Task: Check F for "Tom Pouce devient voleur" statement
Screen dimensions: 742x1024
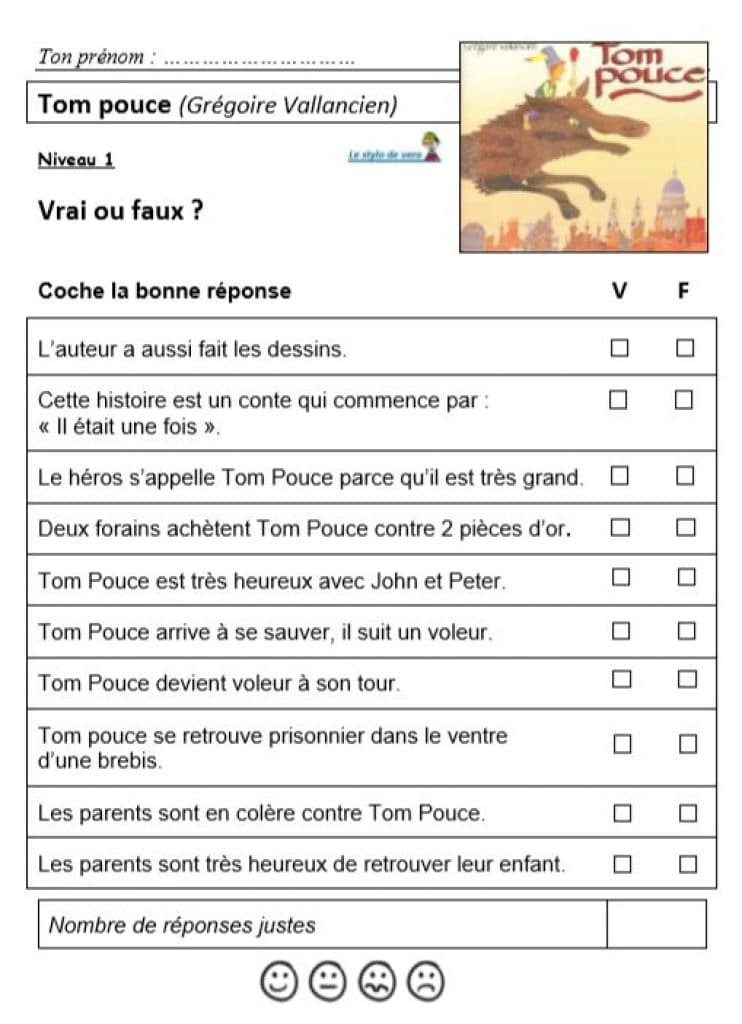Action: (687, 680)
